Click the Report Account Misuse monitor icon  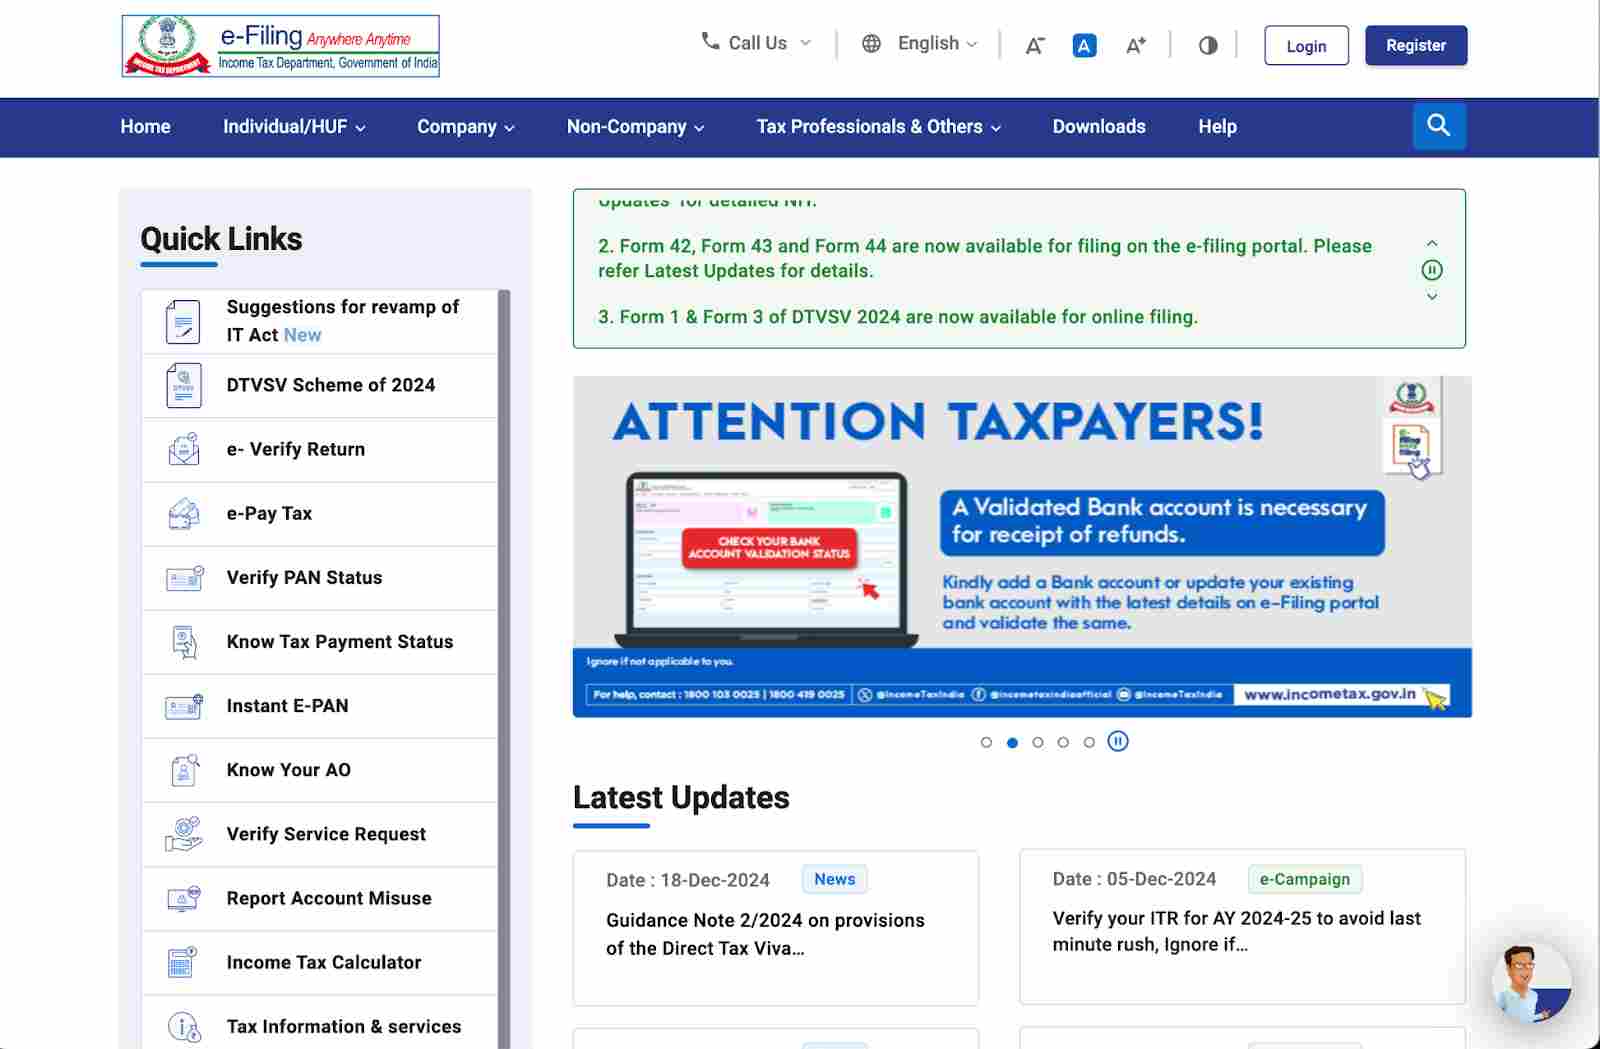pos(184,898)
